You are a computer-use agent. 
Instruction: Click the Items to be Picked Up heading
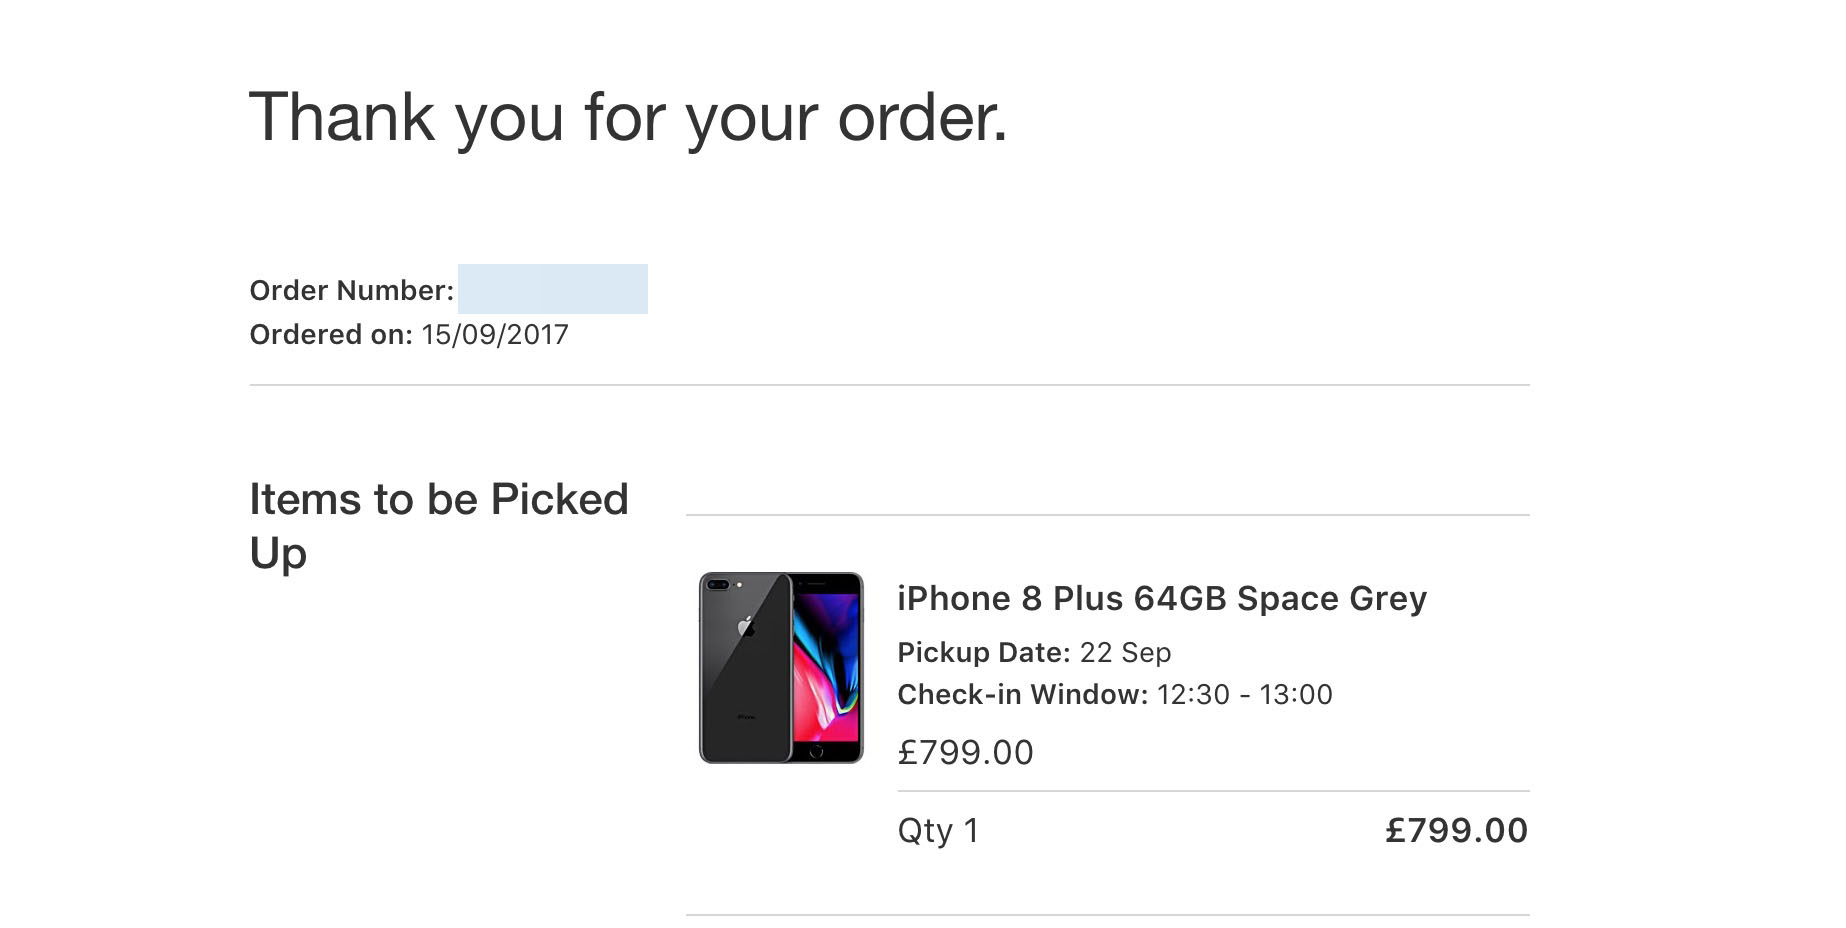point(439,526)
